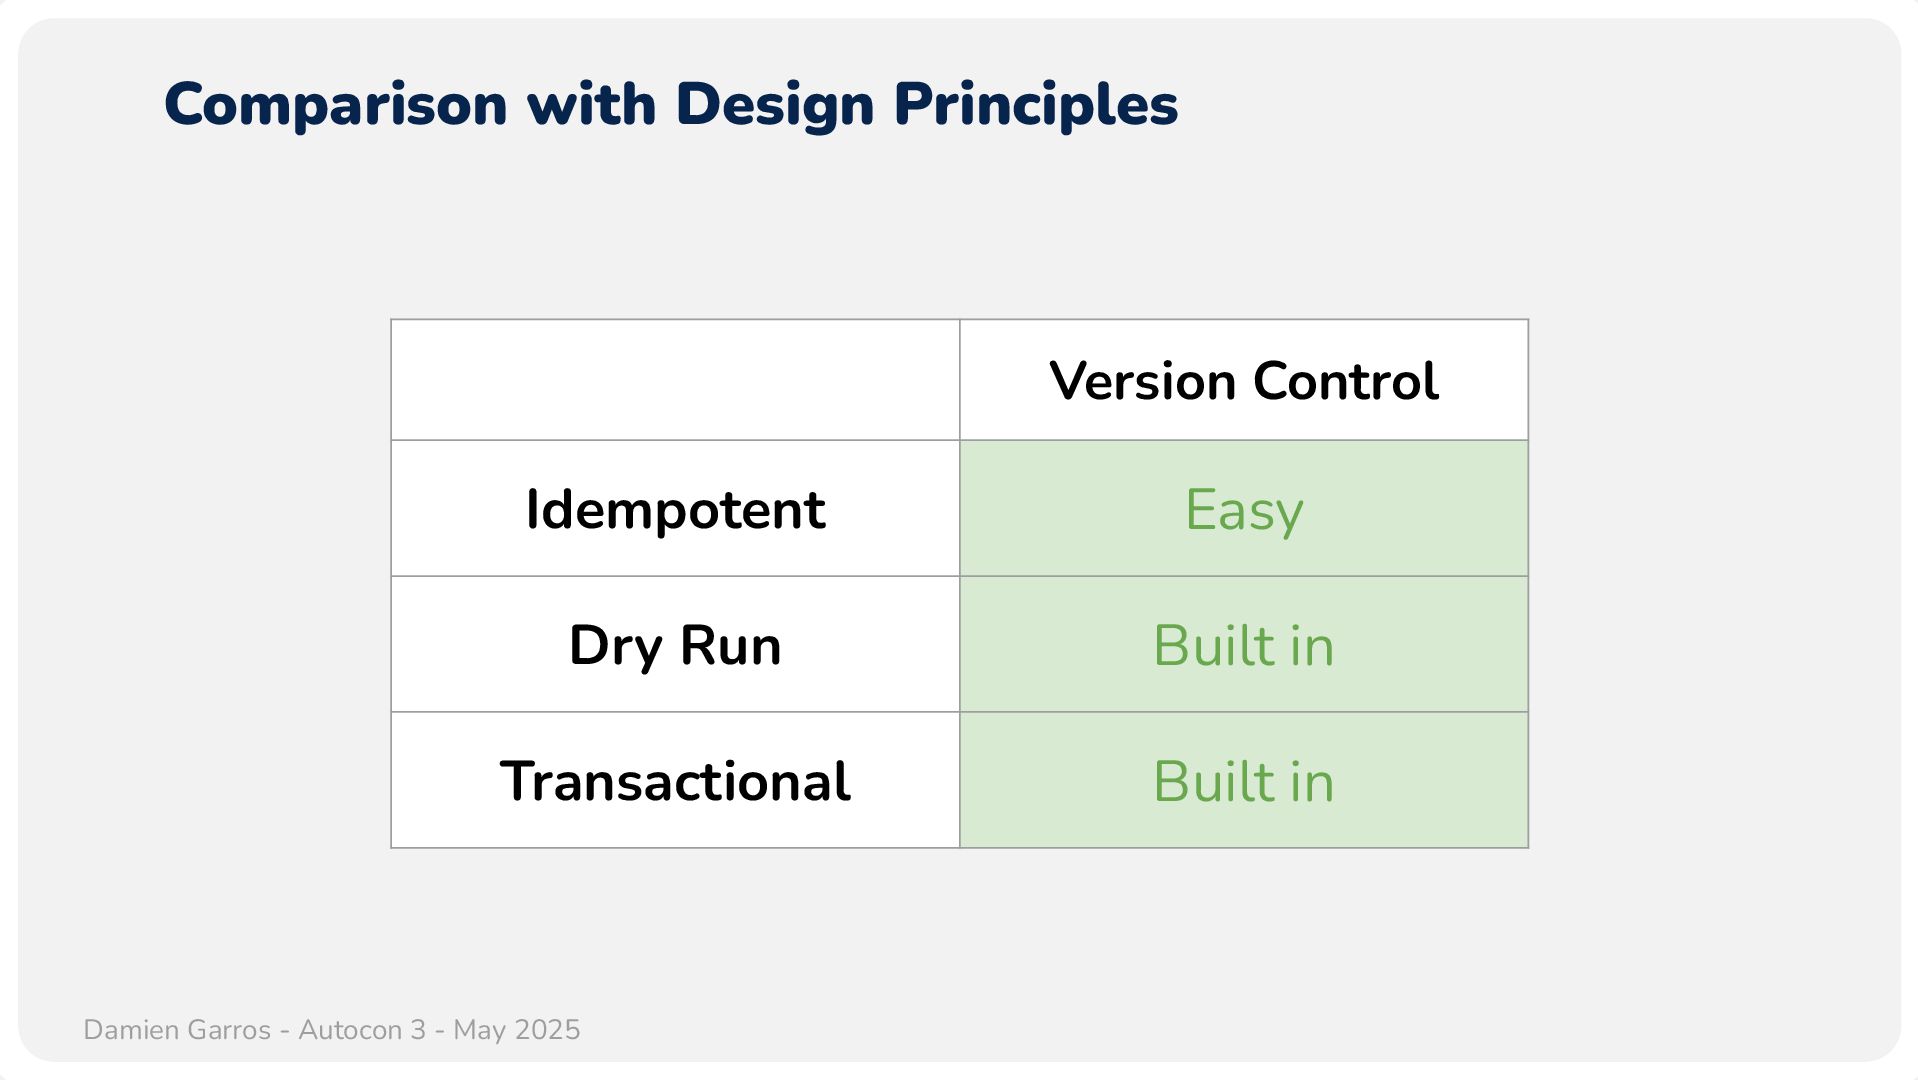This screenshot has width=1918, height=1080.
Task: Click Autocon 3 in the footer
Action: click(362, 1030)
